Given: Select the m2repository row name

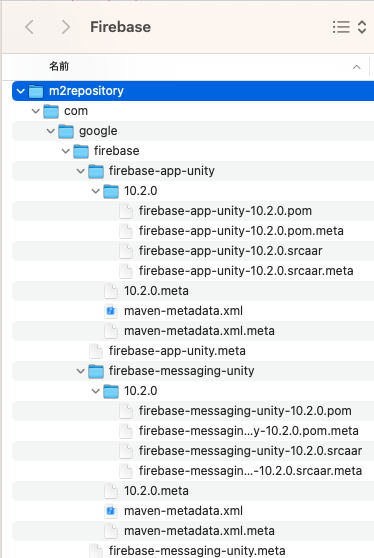Looking at the screenshot, I should tap(86, 91).
